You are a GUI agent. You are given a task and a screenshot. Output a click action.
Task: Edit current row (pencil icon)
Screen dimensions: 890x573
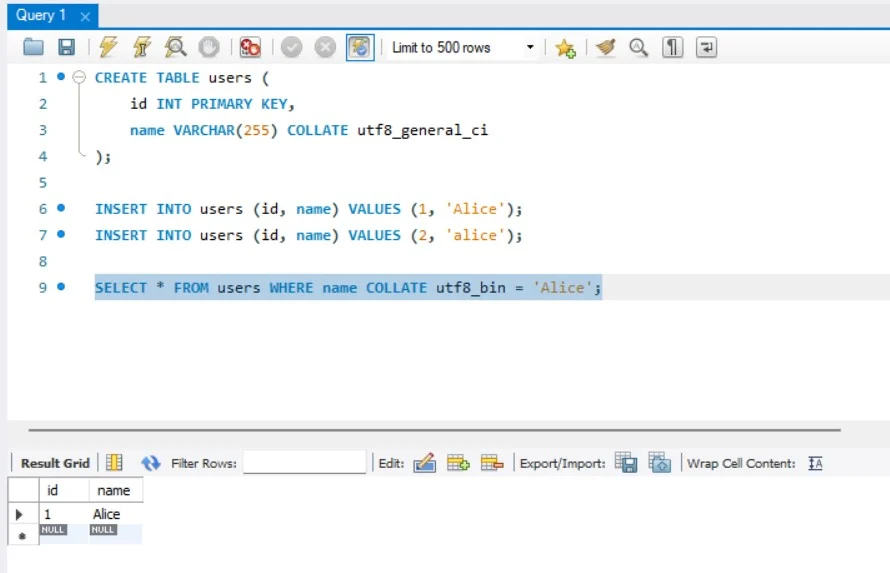pos(425,462)
